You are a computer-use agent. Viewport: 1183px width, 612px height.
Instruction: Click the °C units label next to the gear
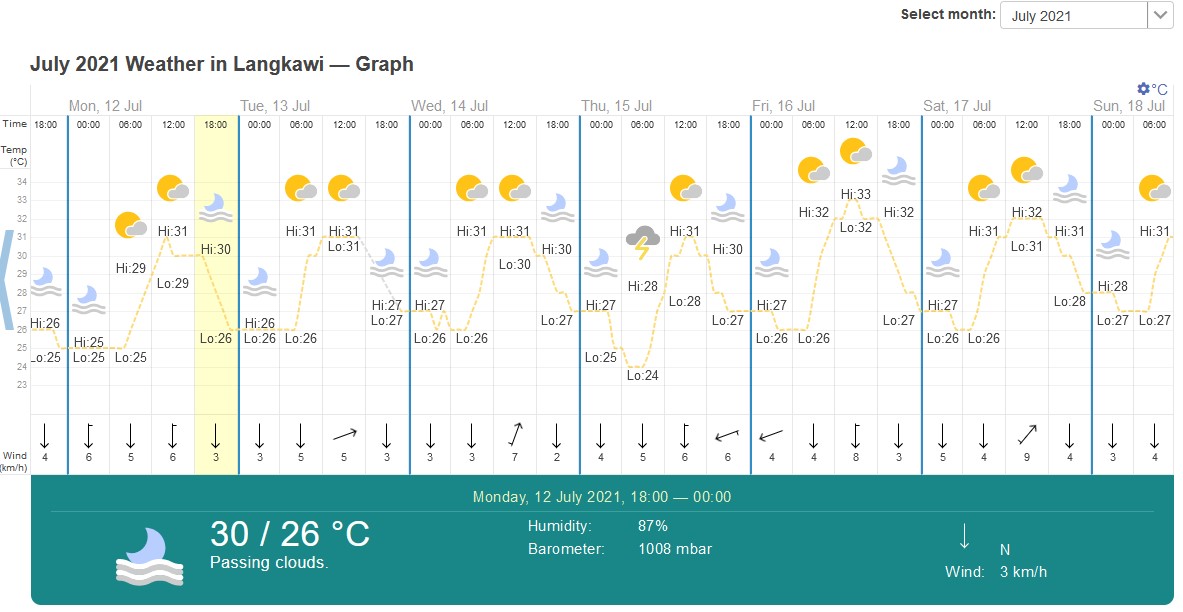pos(1159,89)
